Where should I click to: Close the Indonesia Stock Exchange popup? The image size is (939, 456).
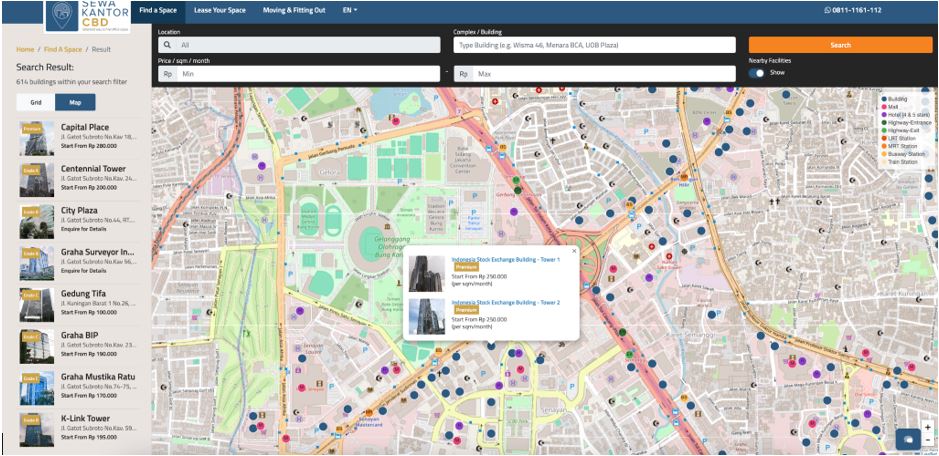[x=574, y=250]
